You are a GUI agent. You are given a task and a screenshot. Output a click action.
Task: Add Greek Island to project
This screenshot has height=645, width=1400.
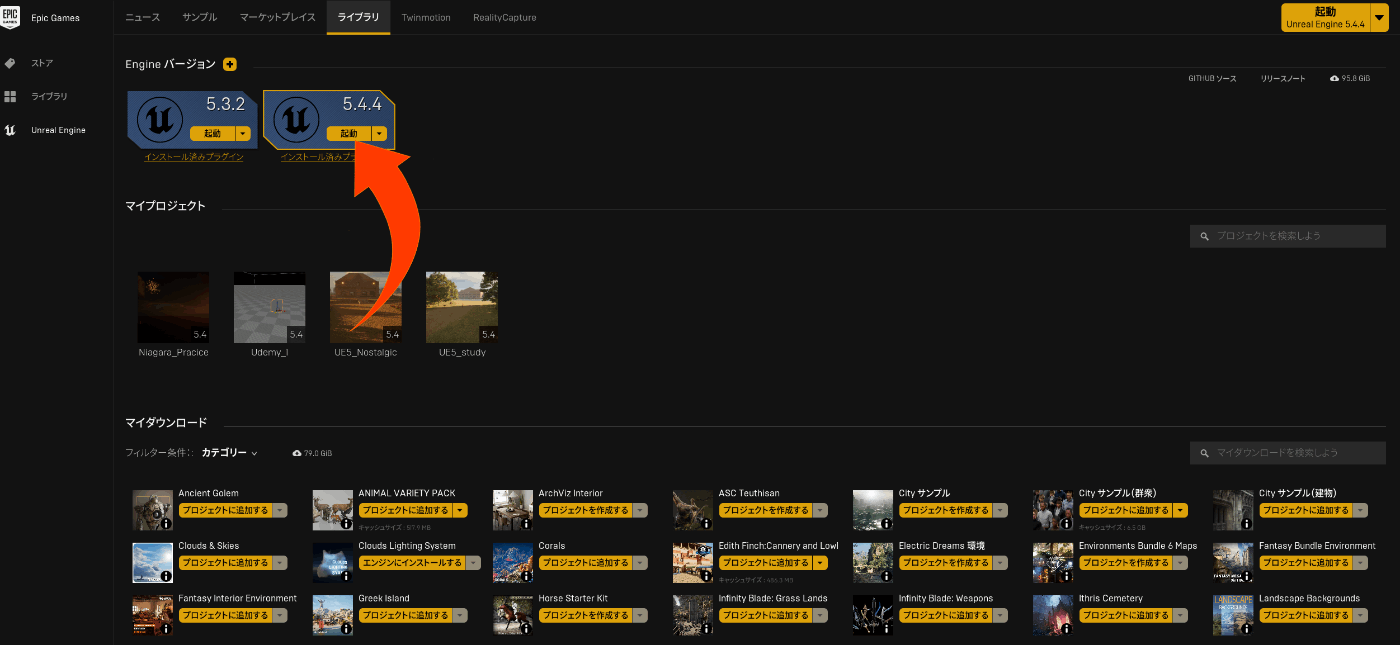pyautogui.click(x=405, y=616)
